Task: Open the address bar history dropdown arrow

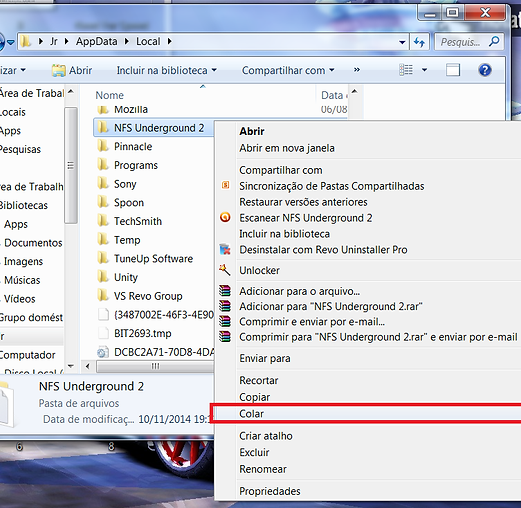Action: click(x=402, y=42)
